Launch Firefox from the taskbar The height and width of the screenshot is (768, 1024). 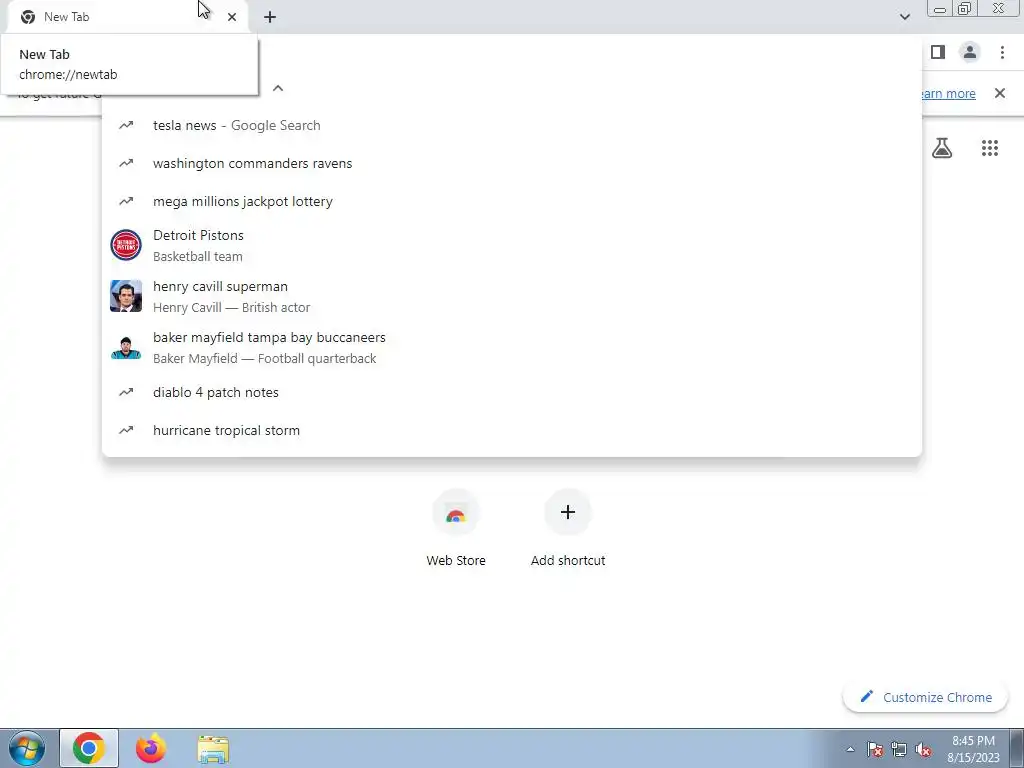[x=151, y=749]
